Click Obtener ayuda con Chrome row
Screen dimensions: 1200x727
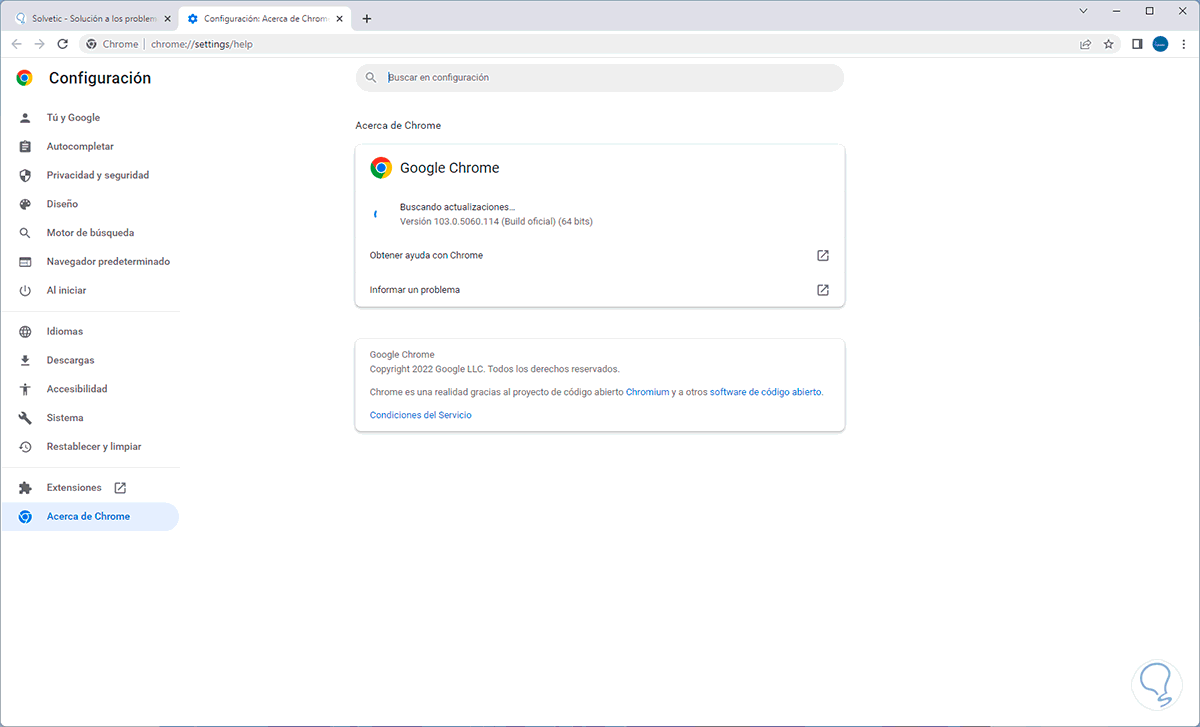pyautogui.click(x=600, y=255)
